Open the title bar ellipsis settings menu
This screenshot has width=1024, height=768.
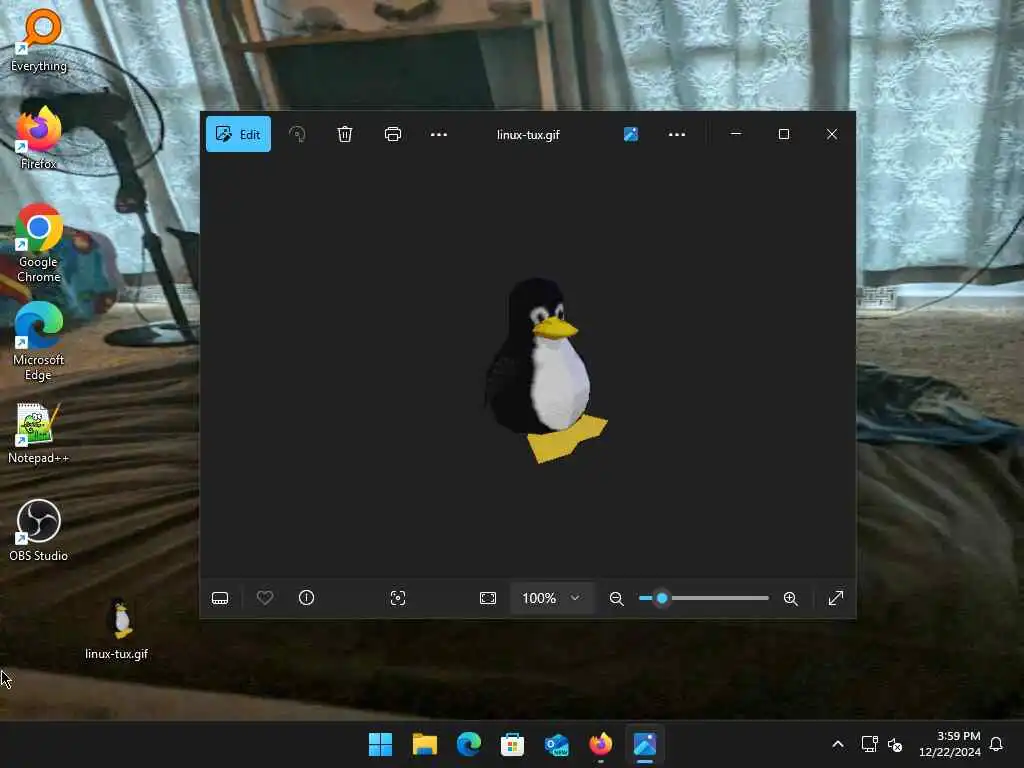(x=677, y=134)
